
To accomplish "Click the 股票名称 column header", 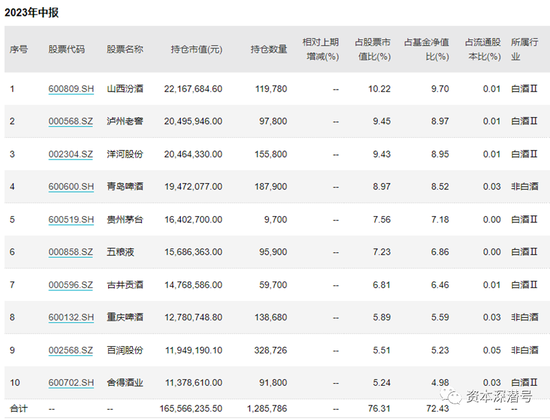I will click(125, 49).
